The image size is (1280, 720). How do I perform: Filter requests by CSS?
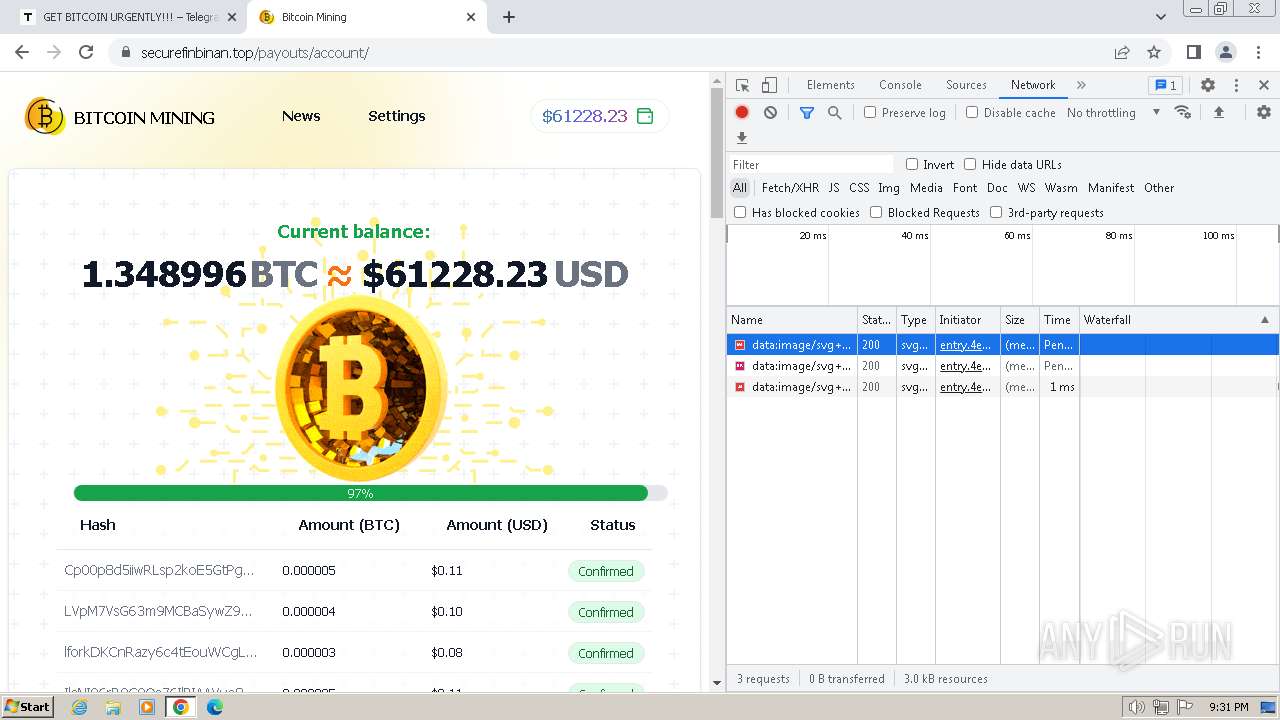(859, 188)
